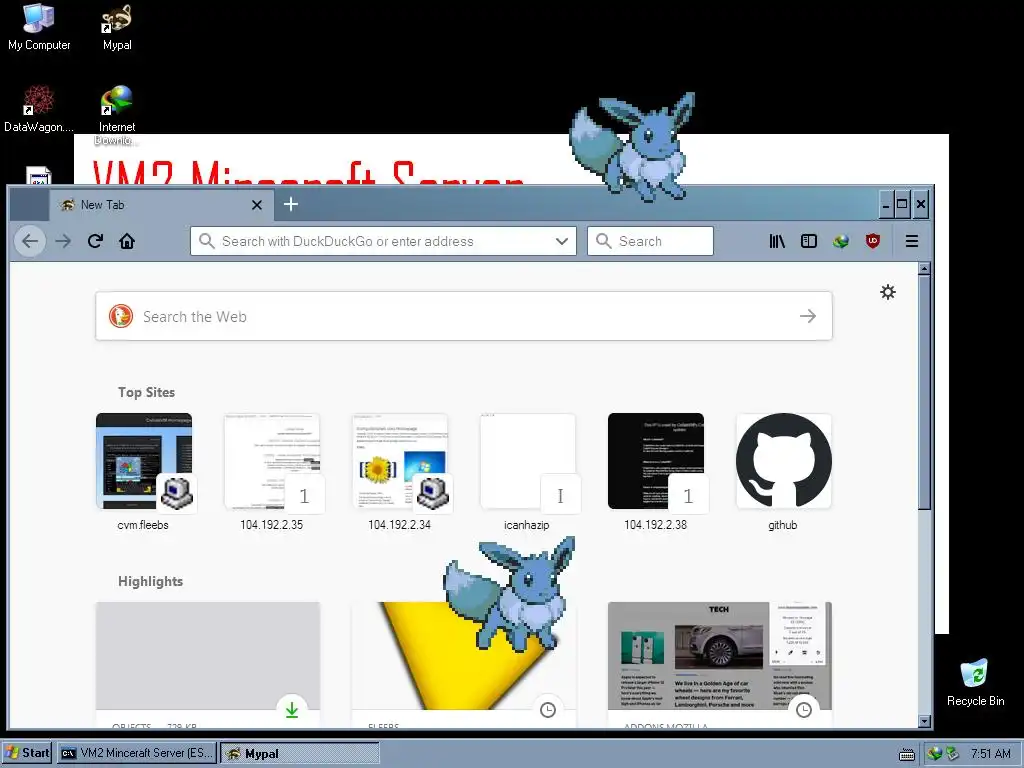The height and width of the screenshot is (768, 1024).
Task: Open the Start menu
Action: [27, 753]
